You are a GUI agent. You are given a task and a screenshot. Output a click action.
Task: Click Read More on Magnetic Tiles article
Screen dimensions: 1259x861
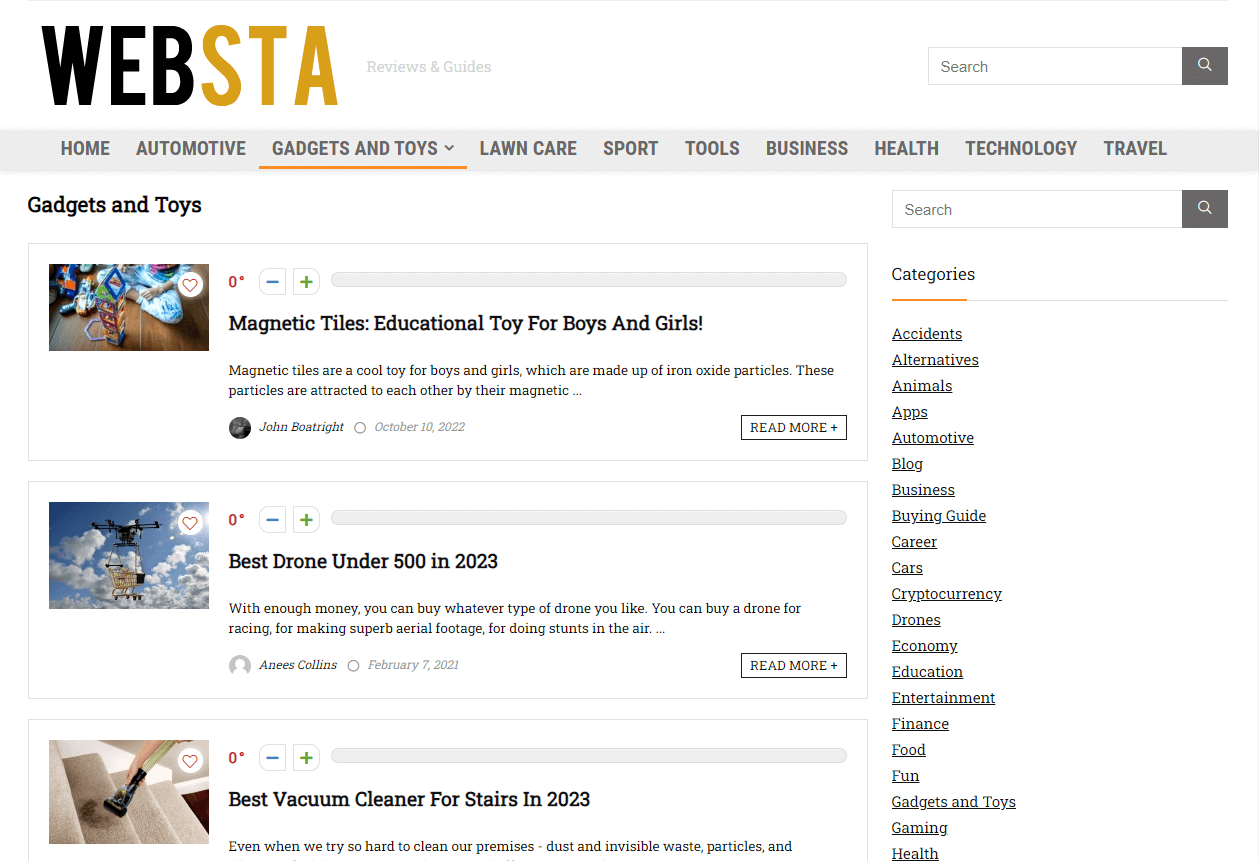click(x=793, y=428)
